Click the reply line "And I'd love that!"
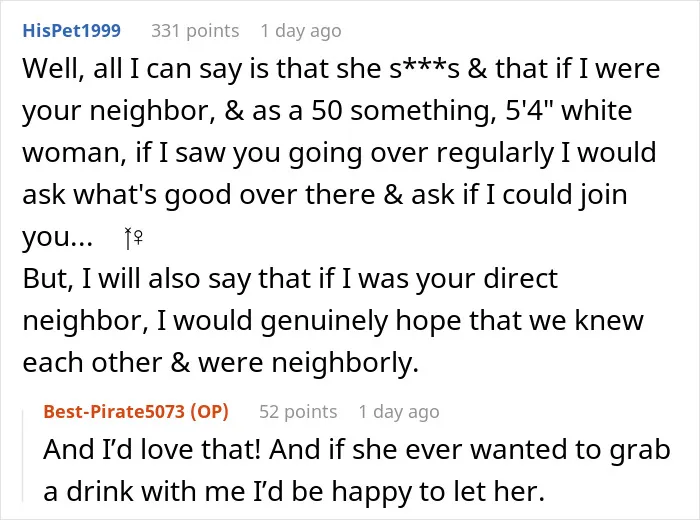 [357, 450]
